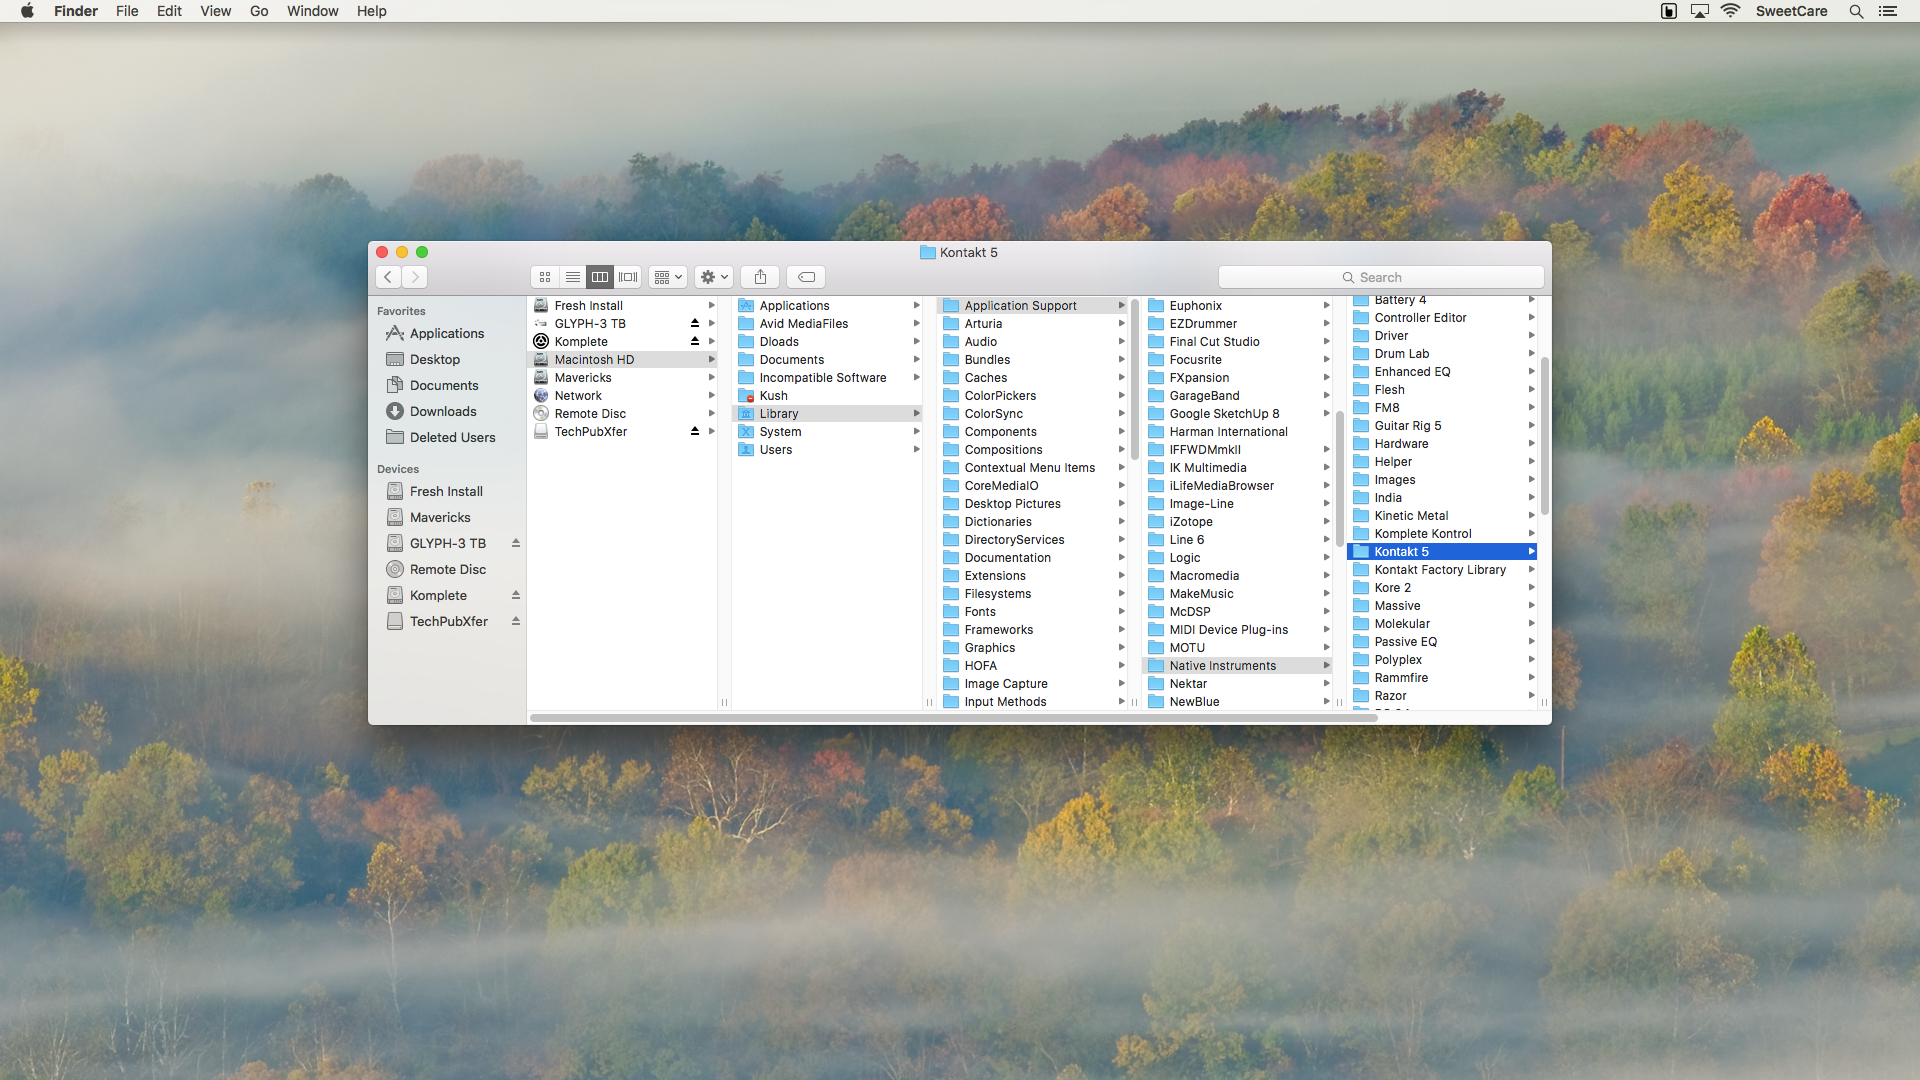Select Remote Disc under Devices
The image size is (1920, 1080).
(446, 570)
